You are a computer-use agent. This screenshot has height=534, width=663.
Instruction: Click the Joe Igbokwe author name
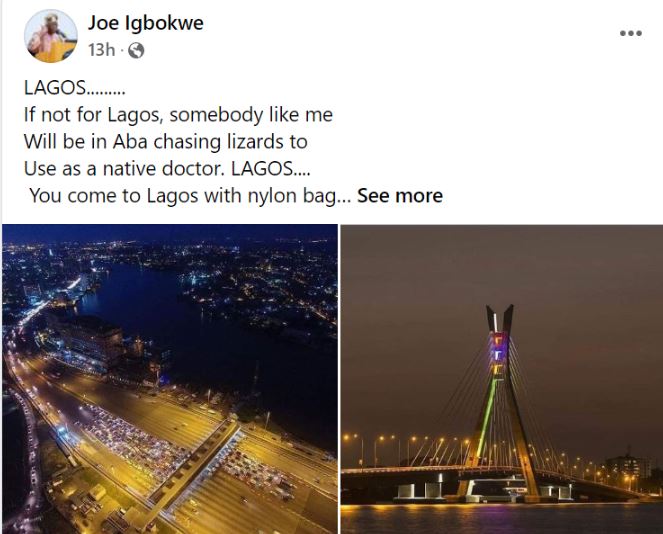pyautogui.click(x=145, y=23)
